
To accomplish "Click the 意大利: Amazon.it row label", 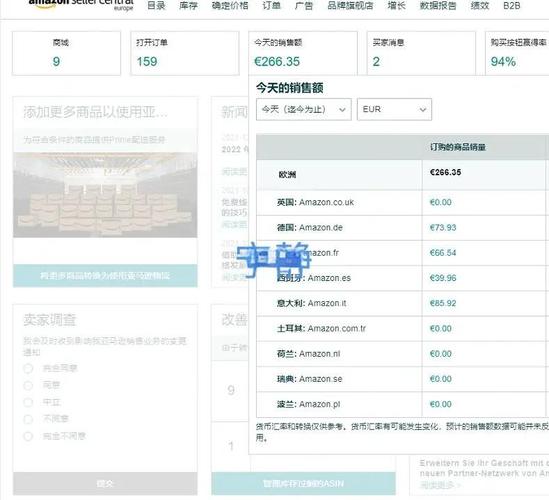I will click(x=311, y=303).
